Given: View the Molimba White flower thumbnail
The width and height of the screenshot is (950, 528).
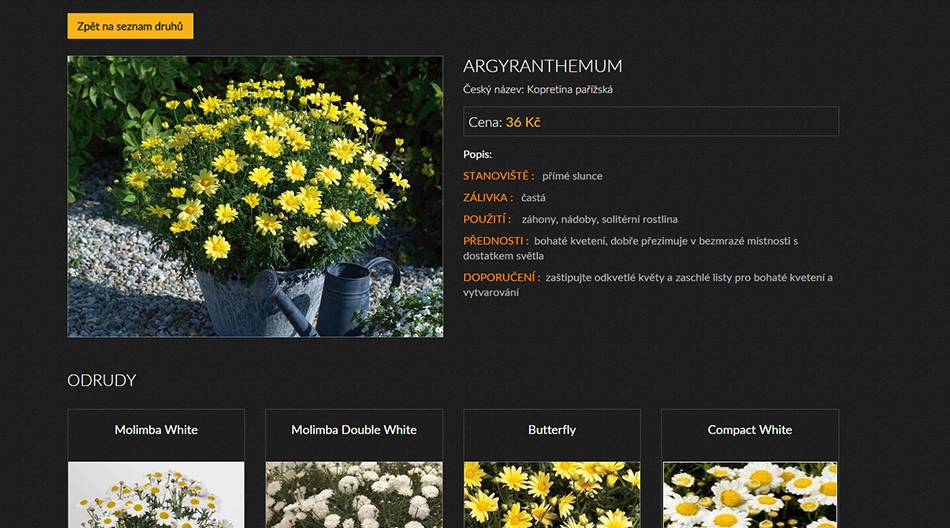Looking at the screenshot, I should coord(156,495).
